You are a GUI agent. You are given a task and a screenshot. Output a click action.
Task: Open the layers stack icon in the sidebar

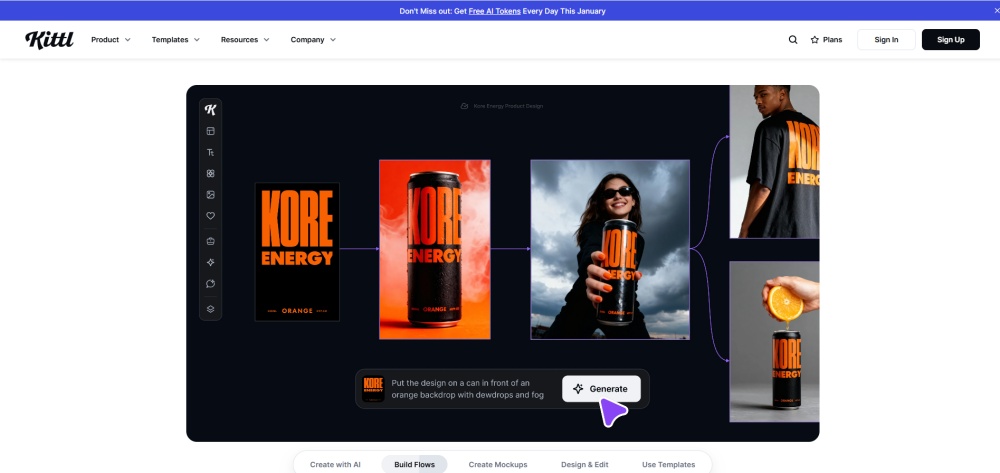point(210,309)
